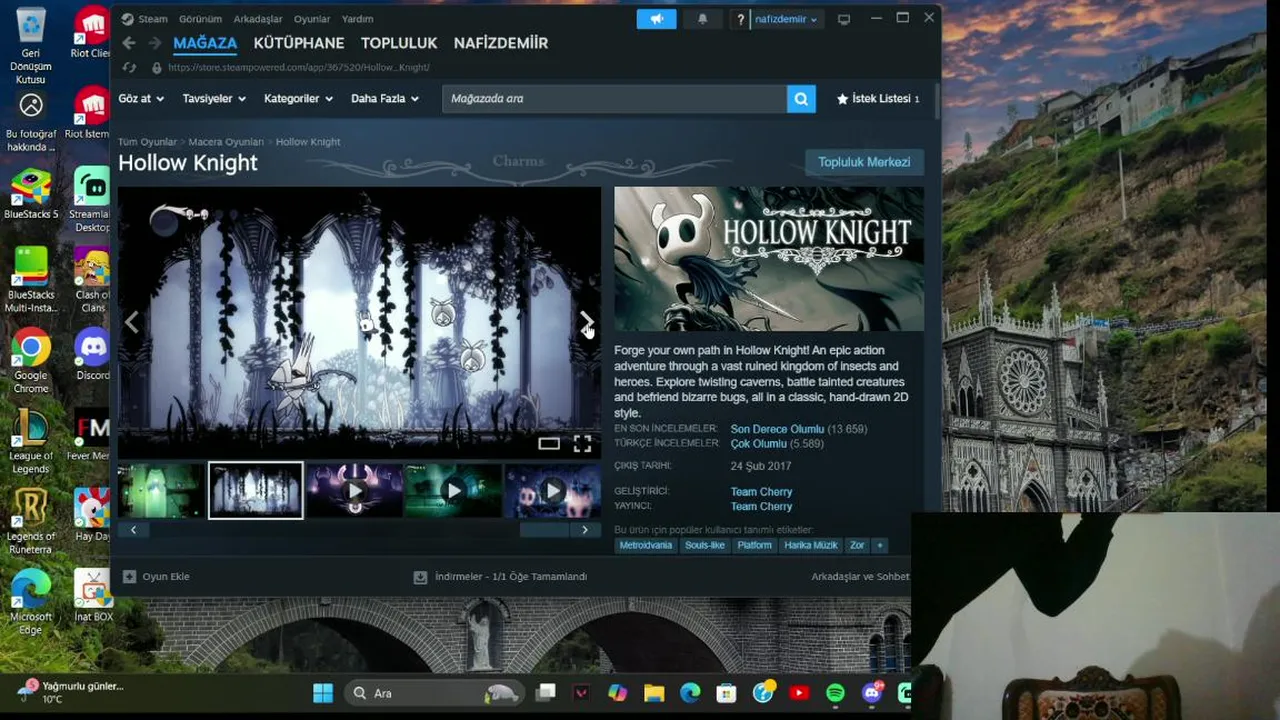The width and height of the screenshot is (1280, 720).
Task: Click the Harika Müzik tag
Action: 811,545
